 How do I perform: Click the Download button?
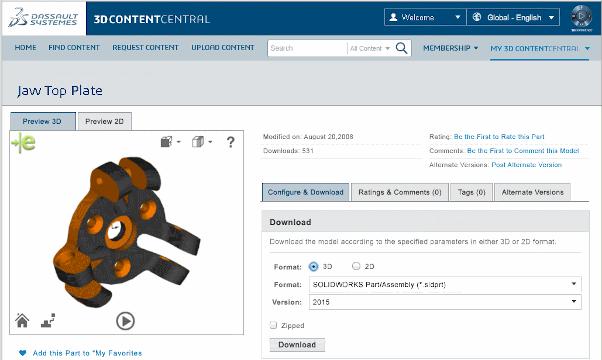pos(297,345)
